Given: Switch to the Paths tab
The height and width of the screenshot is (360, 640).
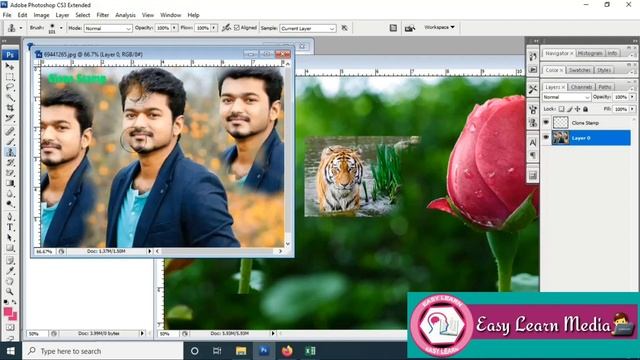Looking at the screenshot, I should pos(604,87).
